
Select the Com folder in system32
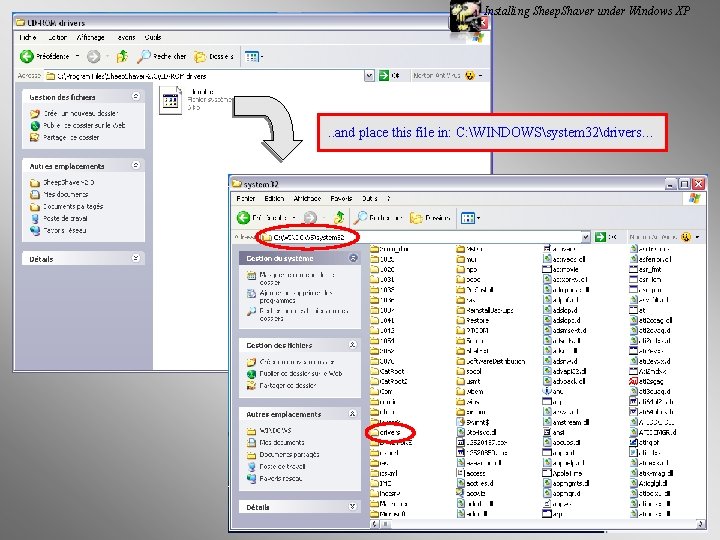(x=382, y=392)
